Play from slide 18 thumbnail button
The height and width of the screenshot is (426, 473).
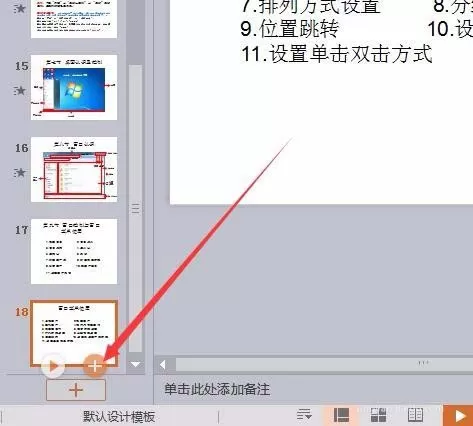pyautogui.click(x=53, y=366)
